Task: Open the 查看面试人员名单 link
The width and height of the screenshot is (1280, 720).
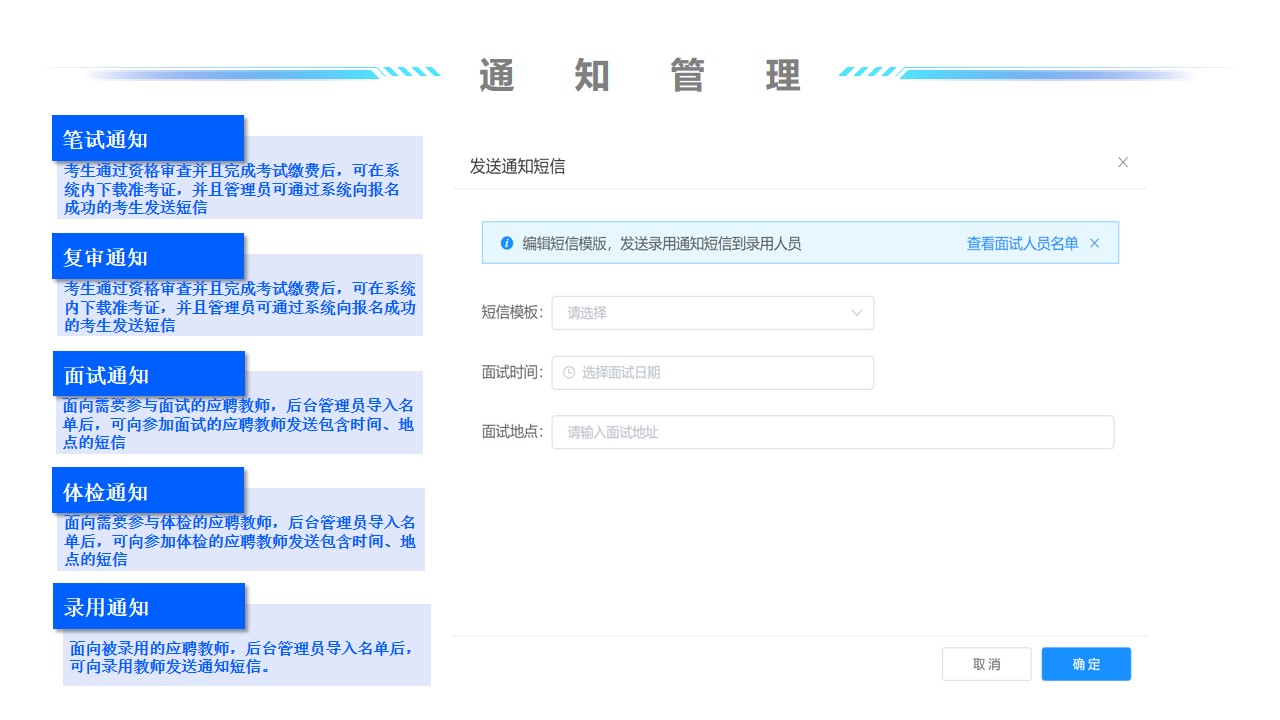Action: click(x=1022, y=243)
